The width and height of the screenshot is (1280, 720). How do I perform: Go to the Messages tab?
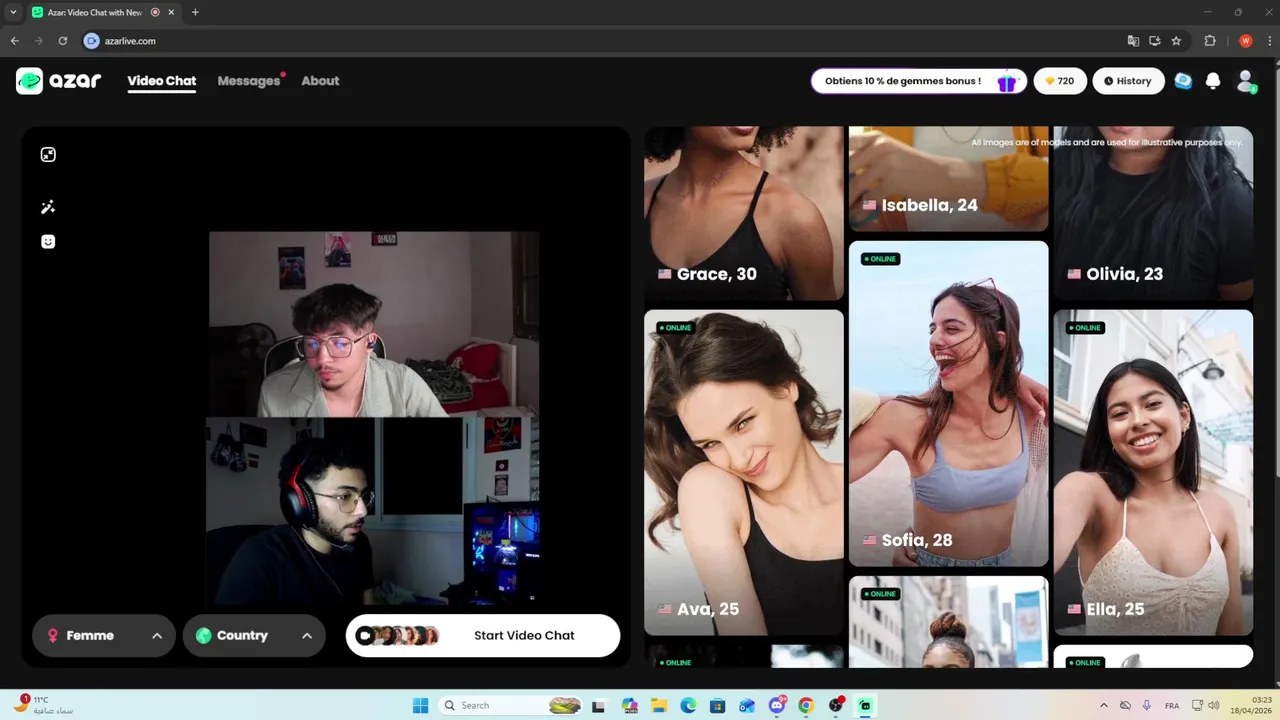(x=249, y=81)
